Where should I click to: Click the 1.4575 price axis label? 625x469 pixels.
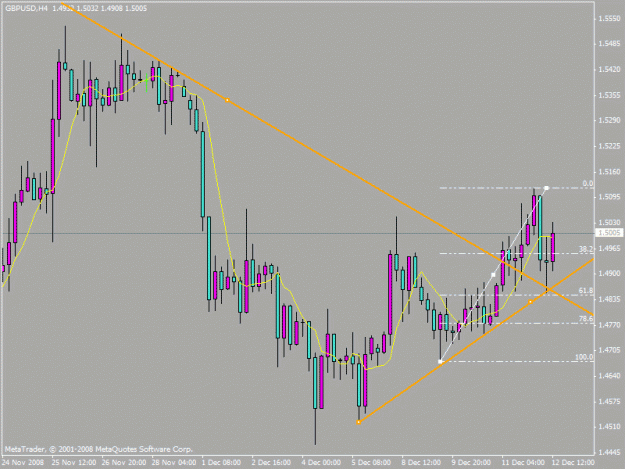point(609,402)
